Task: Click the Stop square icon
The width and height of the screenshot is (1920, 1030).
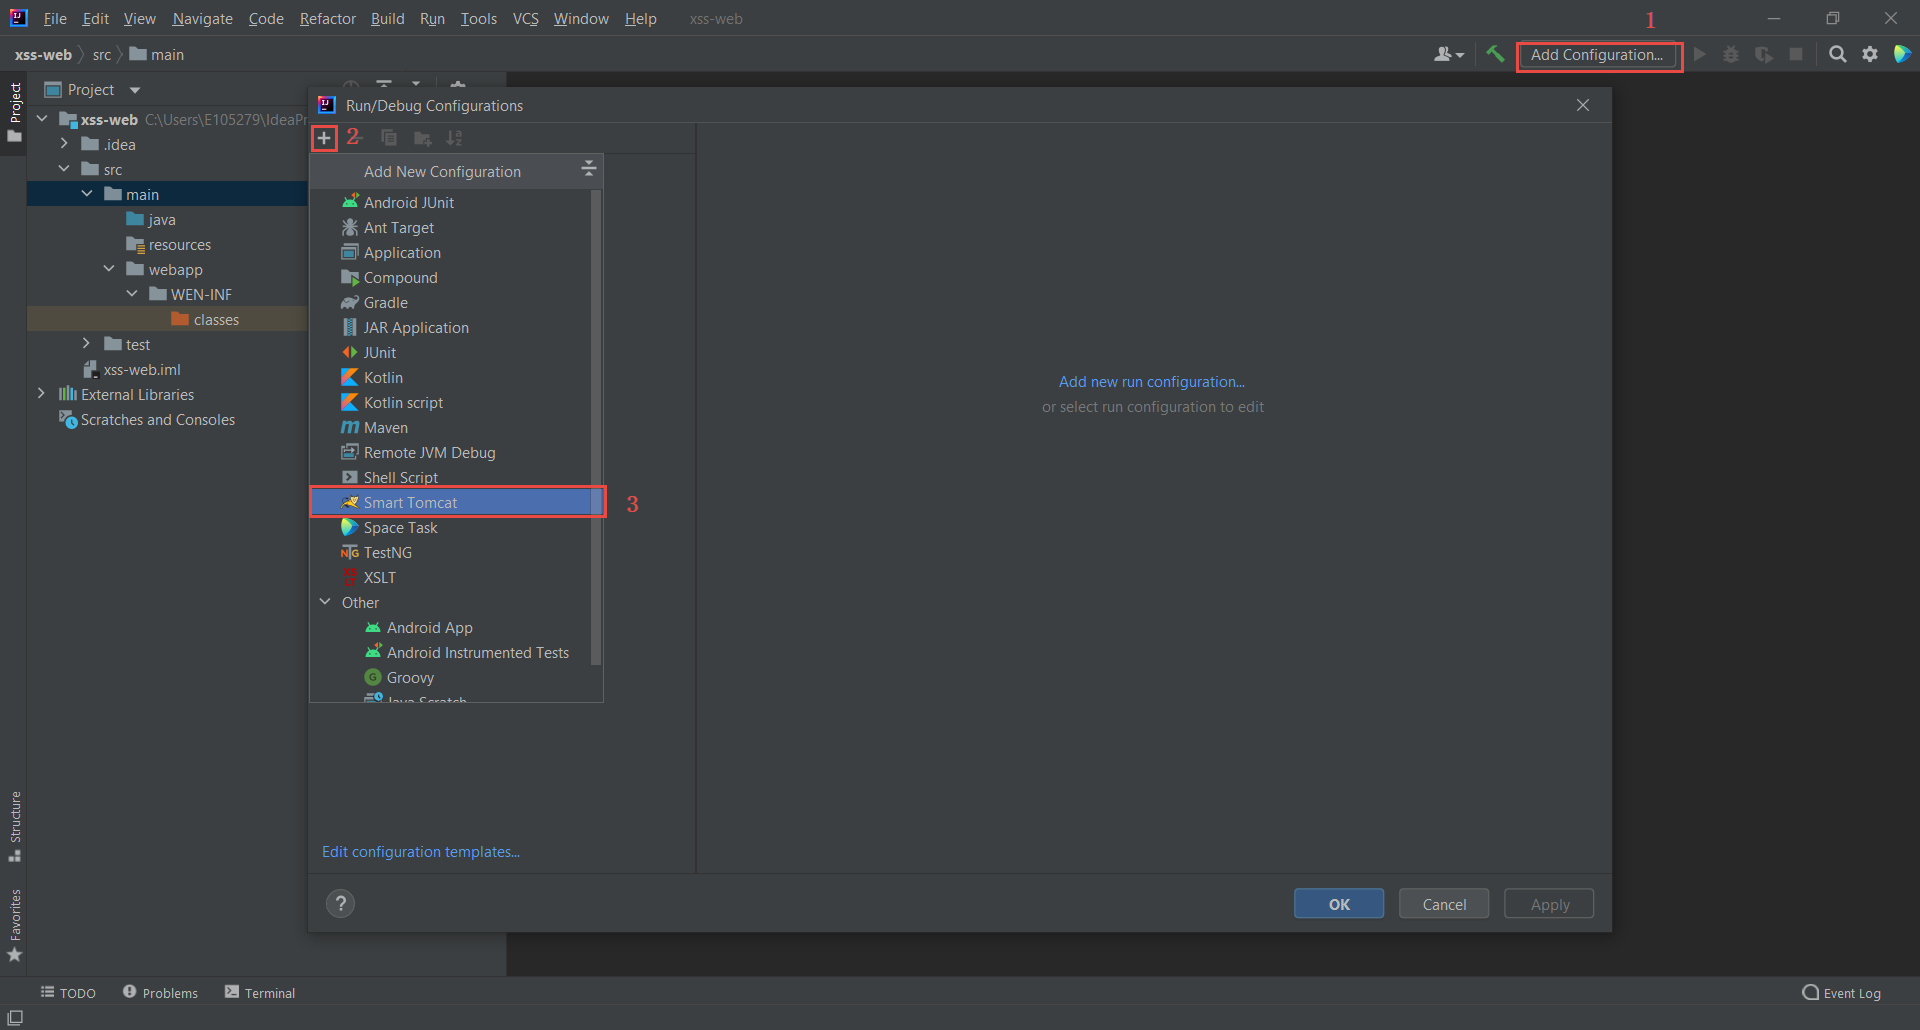Action: [x=1796, y=55]
